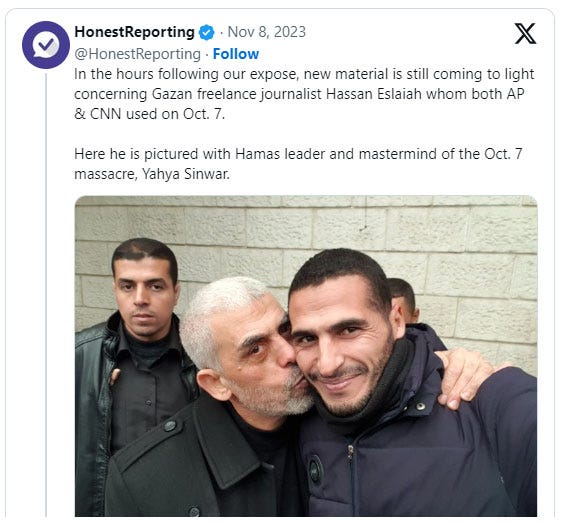Open the X logo link
The width and height of the screenshot is (561, 523).
pyautogui.click(x=525, y=33)
